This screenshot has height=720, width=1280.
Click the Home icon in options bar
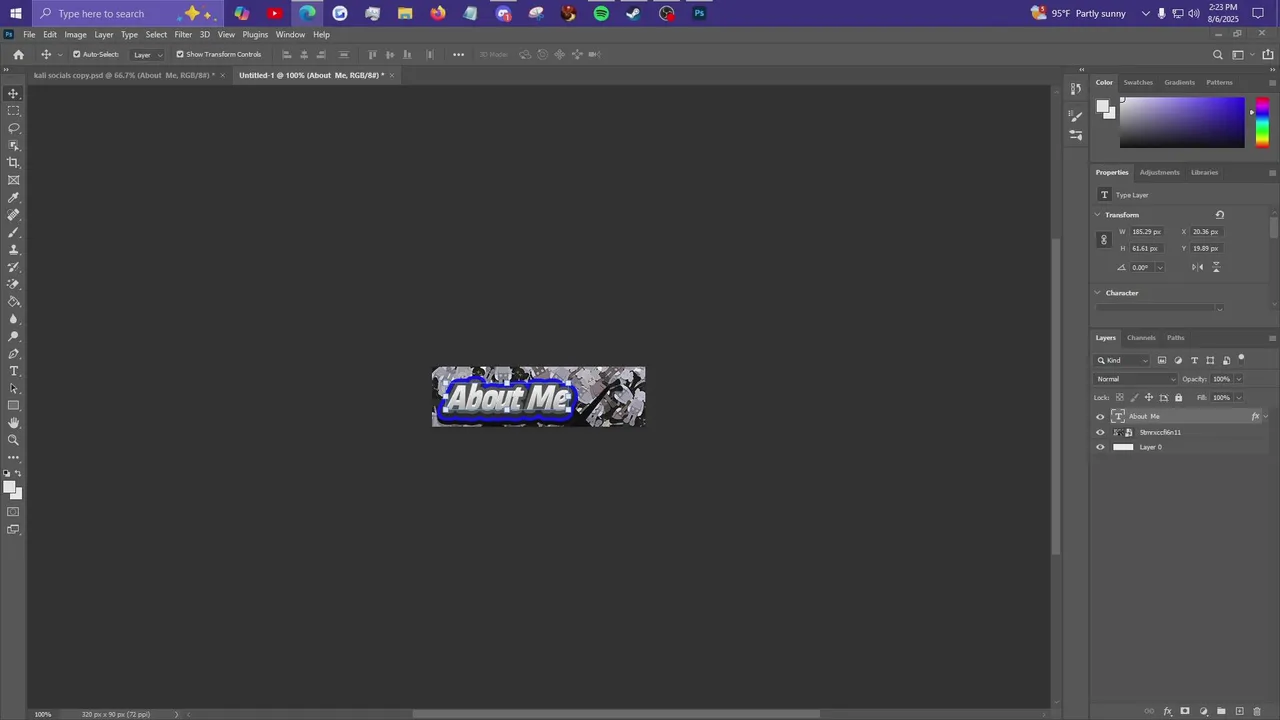[18, 54]
